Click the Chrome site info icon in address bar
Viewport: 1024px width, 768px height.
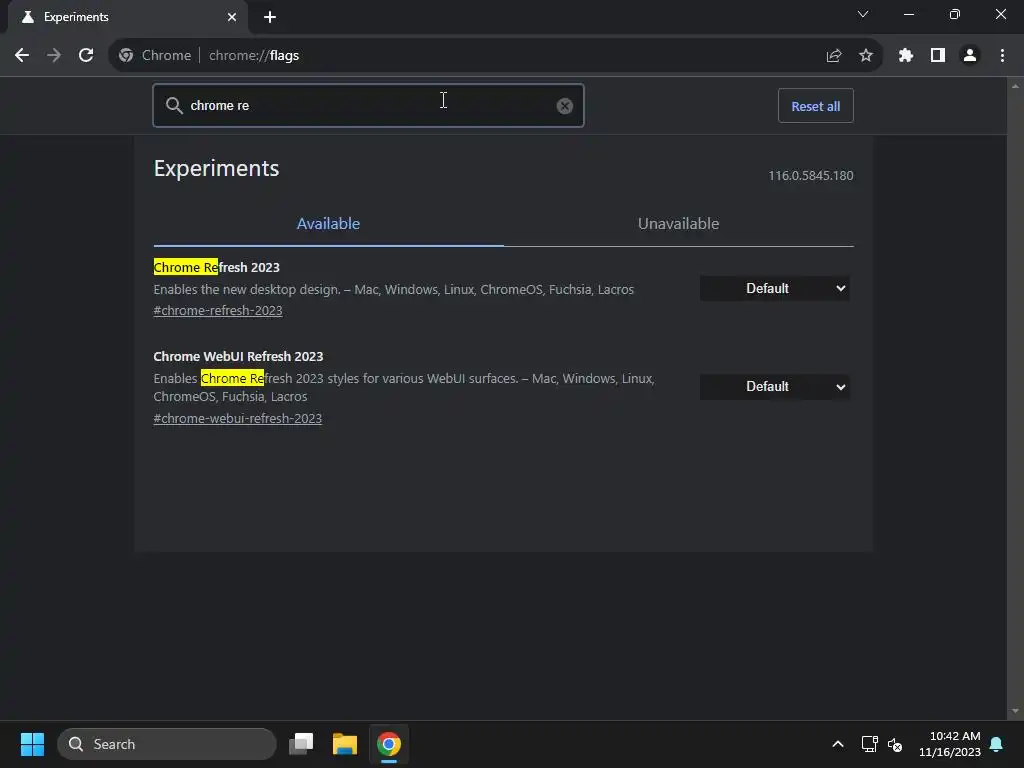(126, 56)
